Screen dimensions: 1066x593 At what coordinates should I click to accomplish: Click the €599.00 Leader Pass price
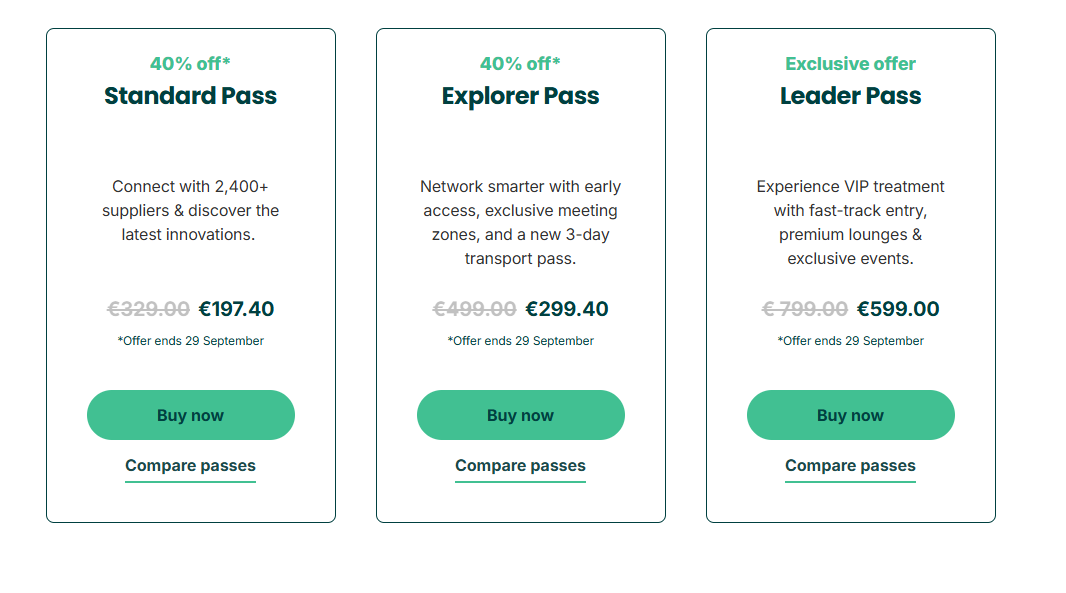point(898,309)
